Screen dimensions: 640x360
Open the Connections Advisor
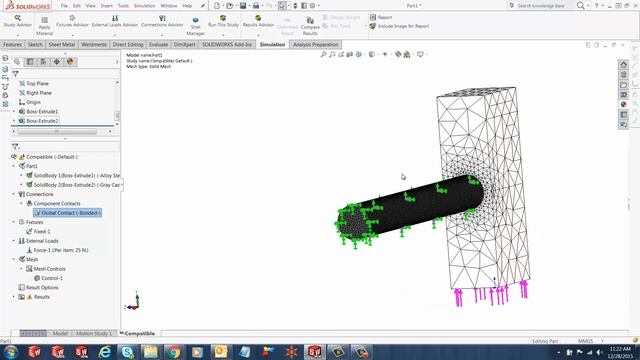tap(162, 21)
